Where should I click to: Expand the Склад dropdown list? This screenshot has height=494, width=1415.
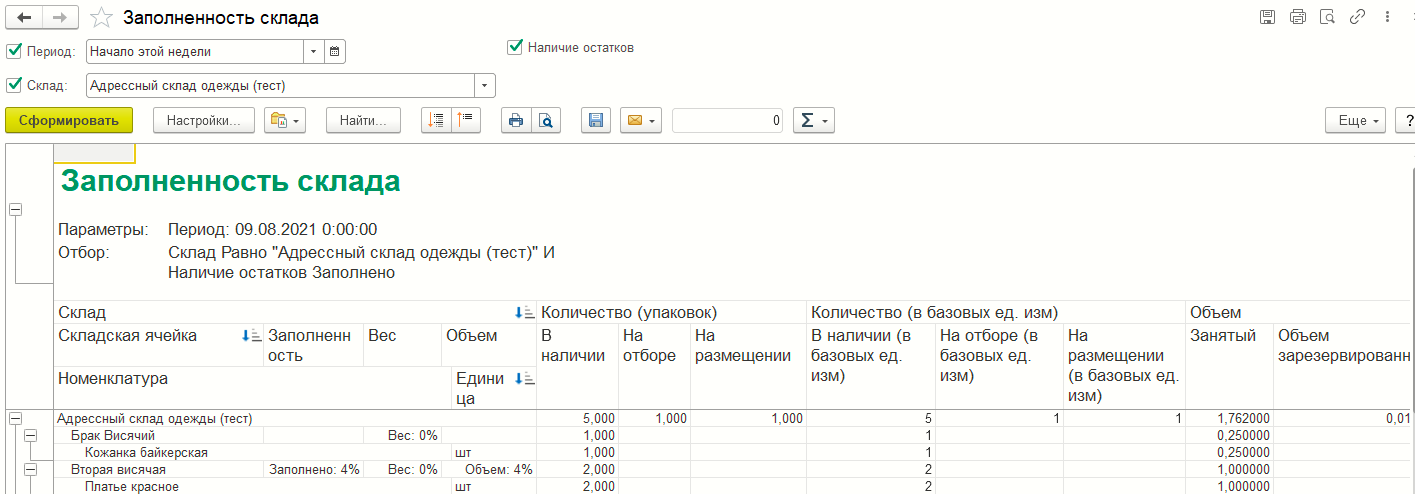coord(485,85)
